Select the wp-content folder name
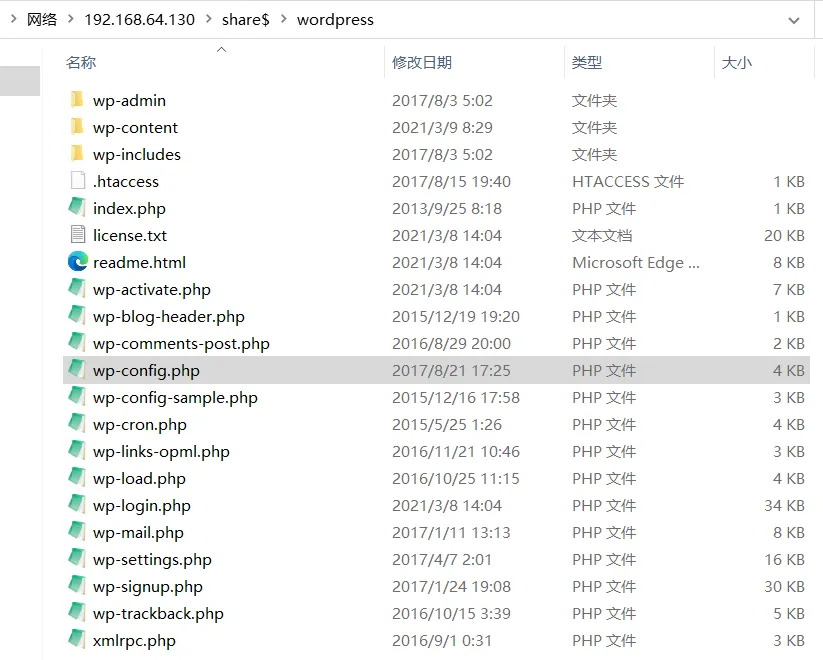Screen dimensions: 823x660 tap(135, 128)
